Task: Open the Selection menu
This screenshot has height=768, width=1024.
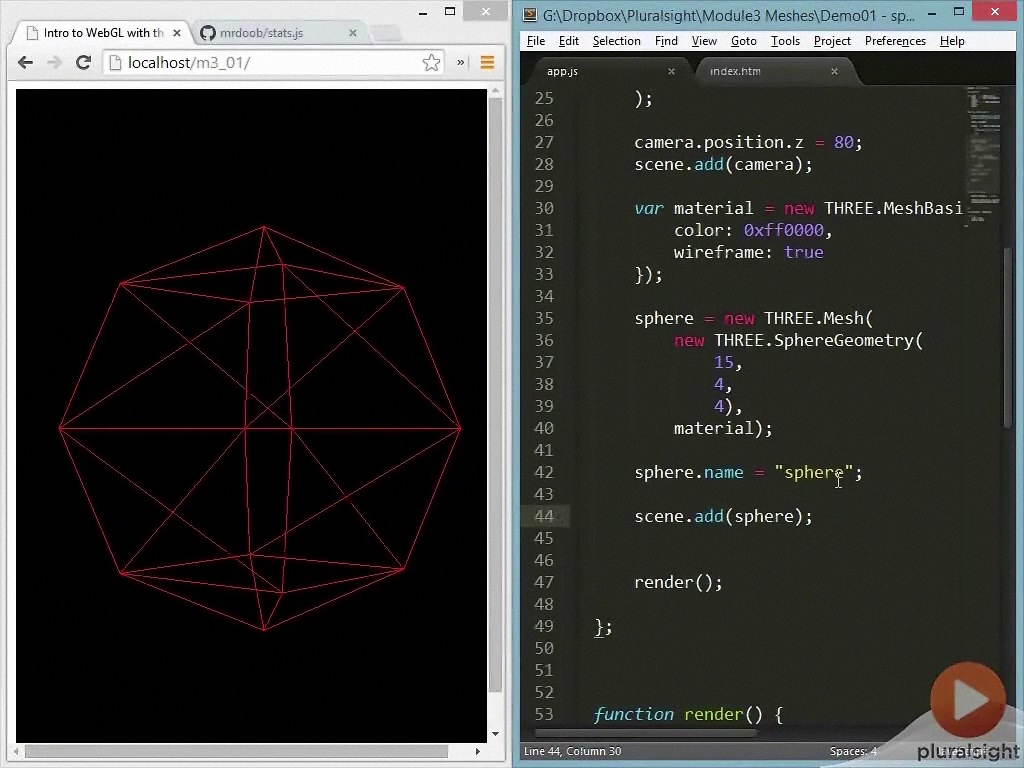Action: pyautogui.click(x=616, y=41)
